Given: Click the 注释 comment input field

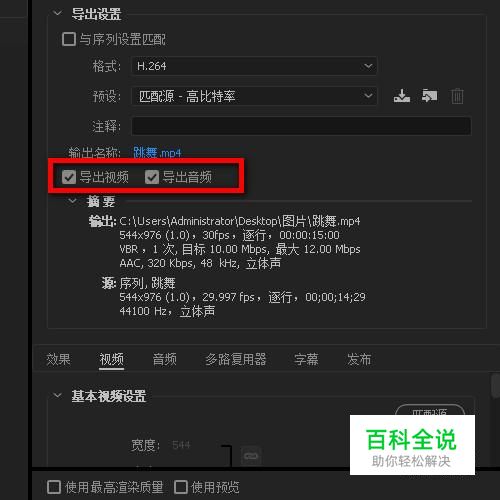Looking at the screenshot, I should tap(301, 126).
